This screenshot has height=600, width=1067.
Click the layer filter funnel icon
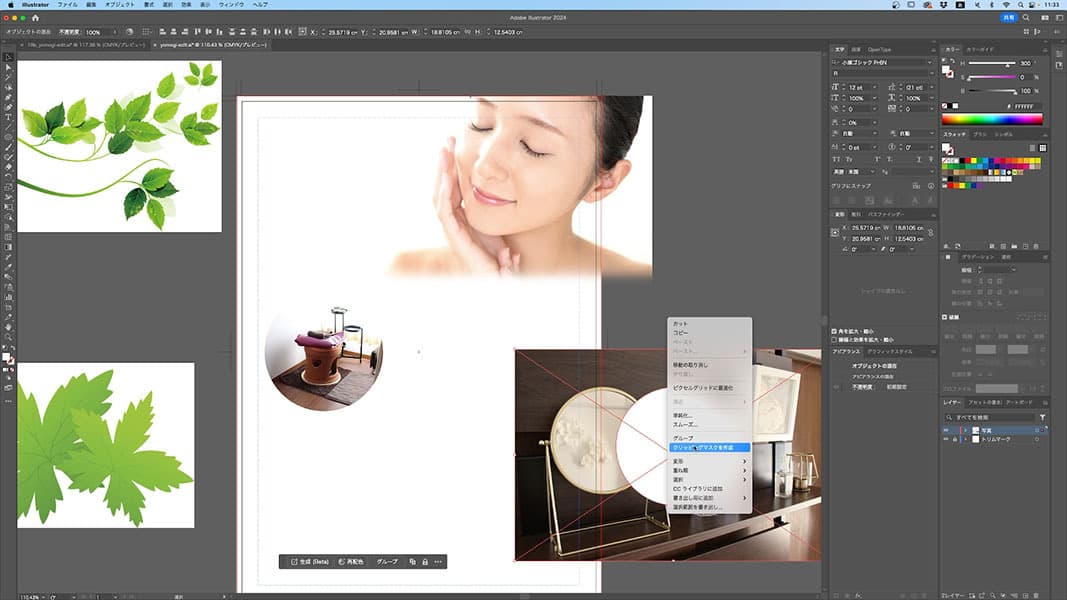(x=1042, y=417)
